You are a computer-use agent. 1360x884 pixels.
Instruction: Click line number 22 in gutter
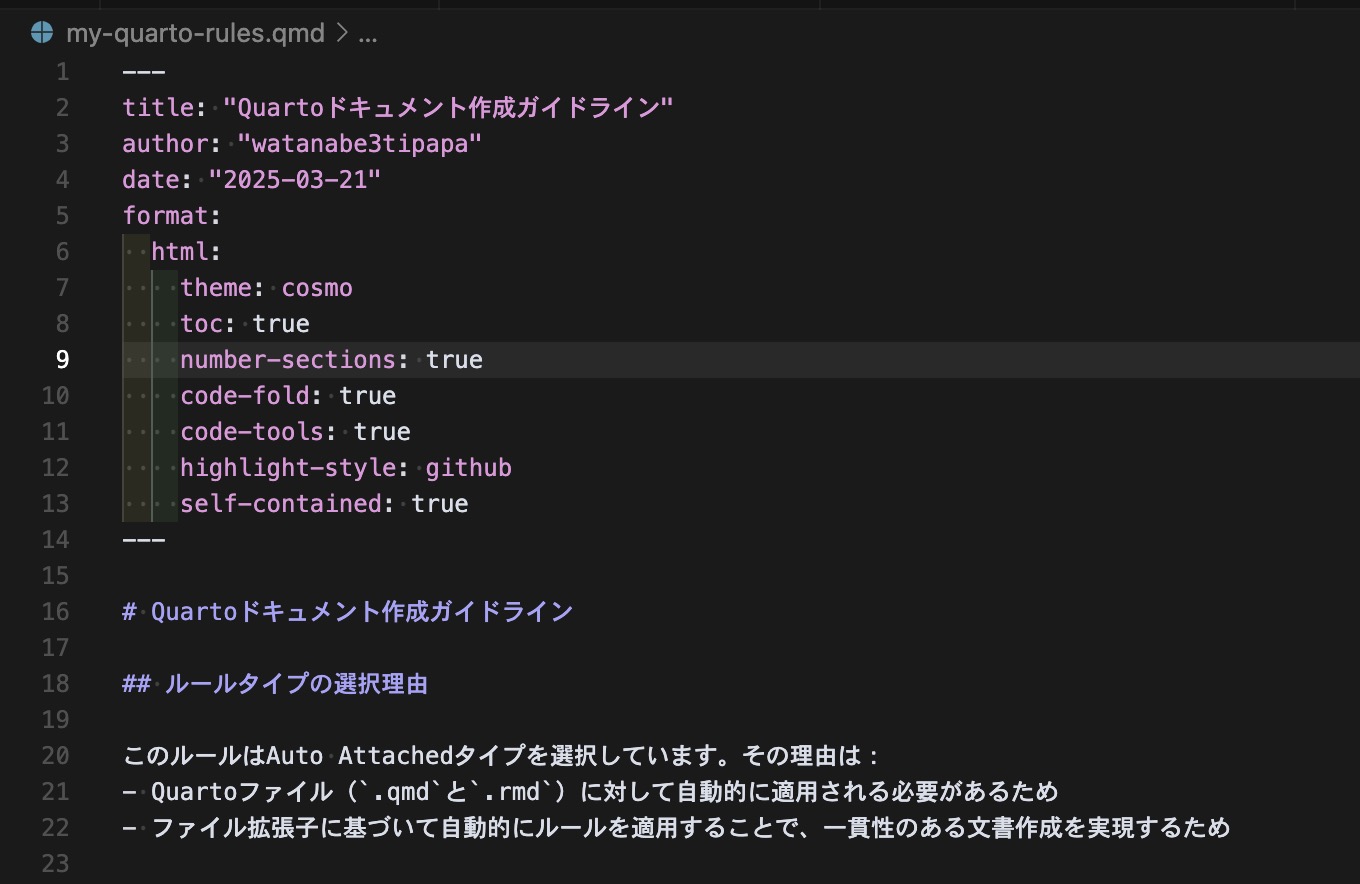[56, 828]
